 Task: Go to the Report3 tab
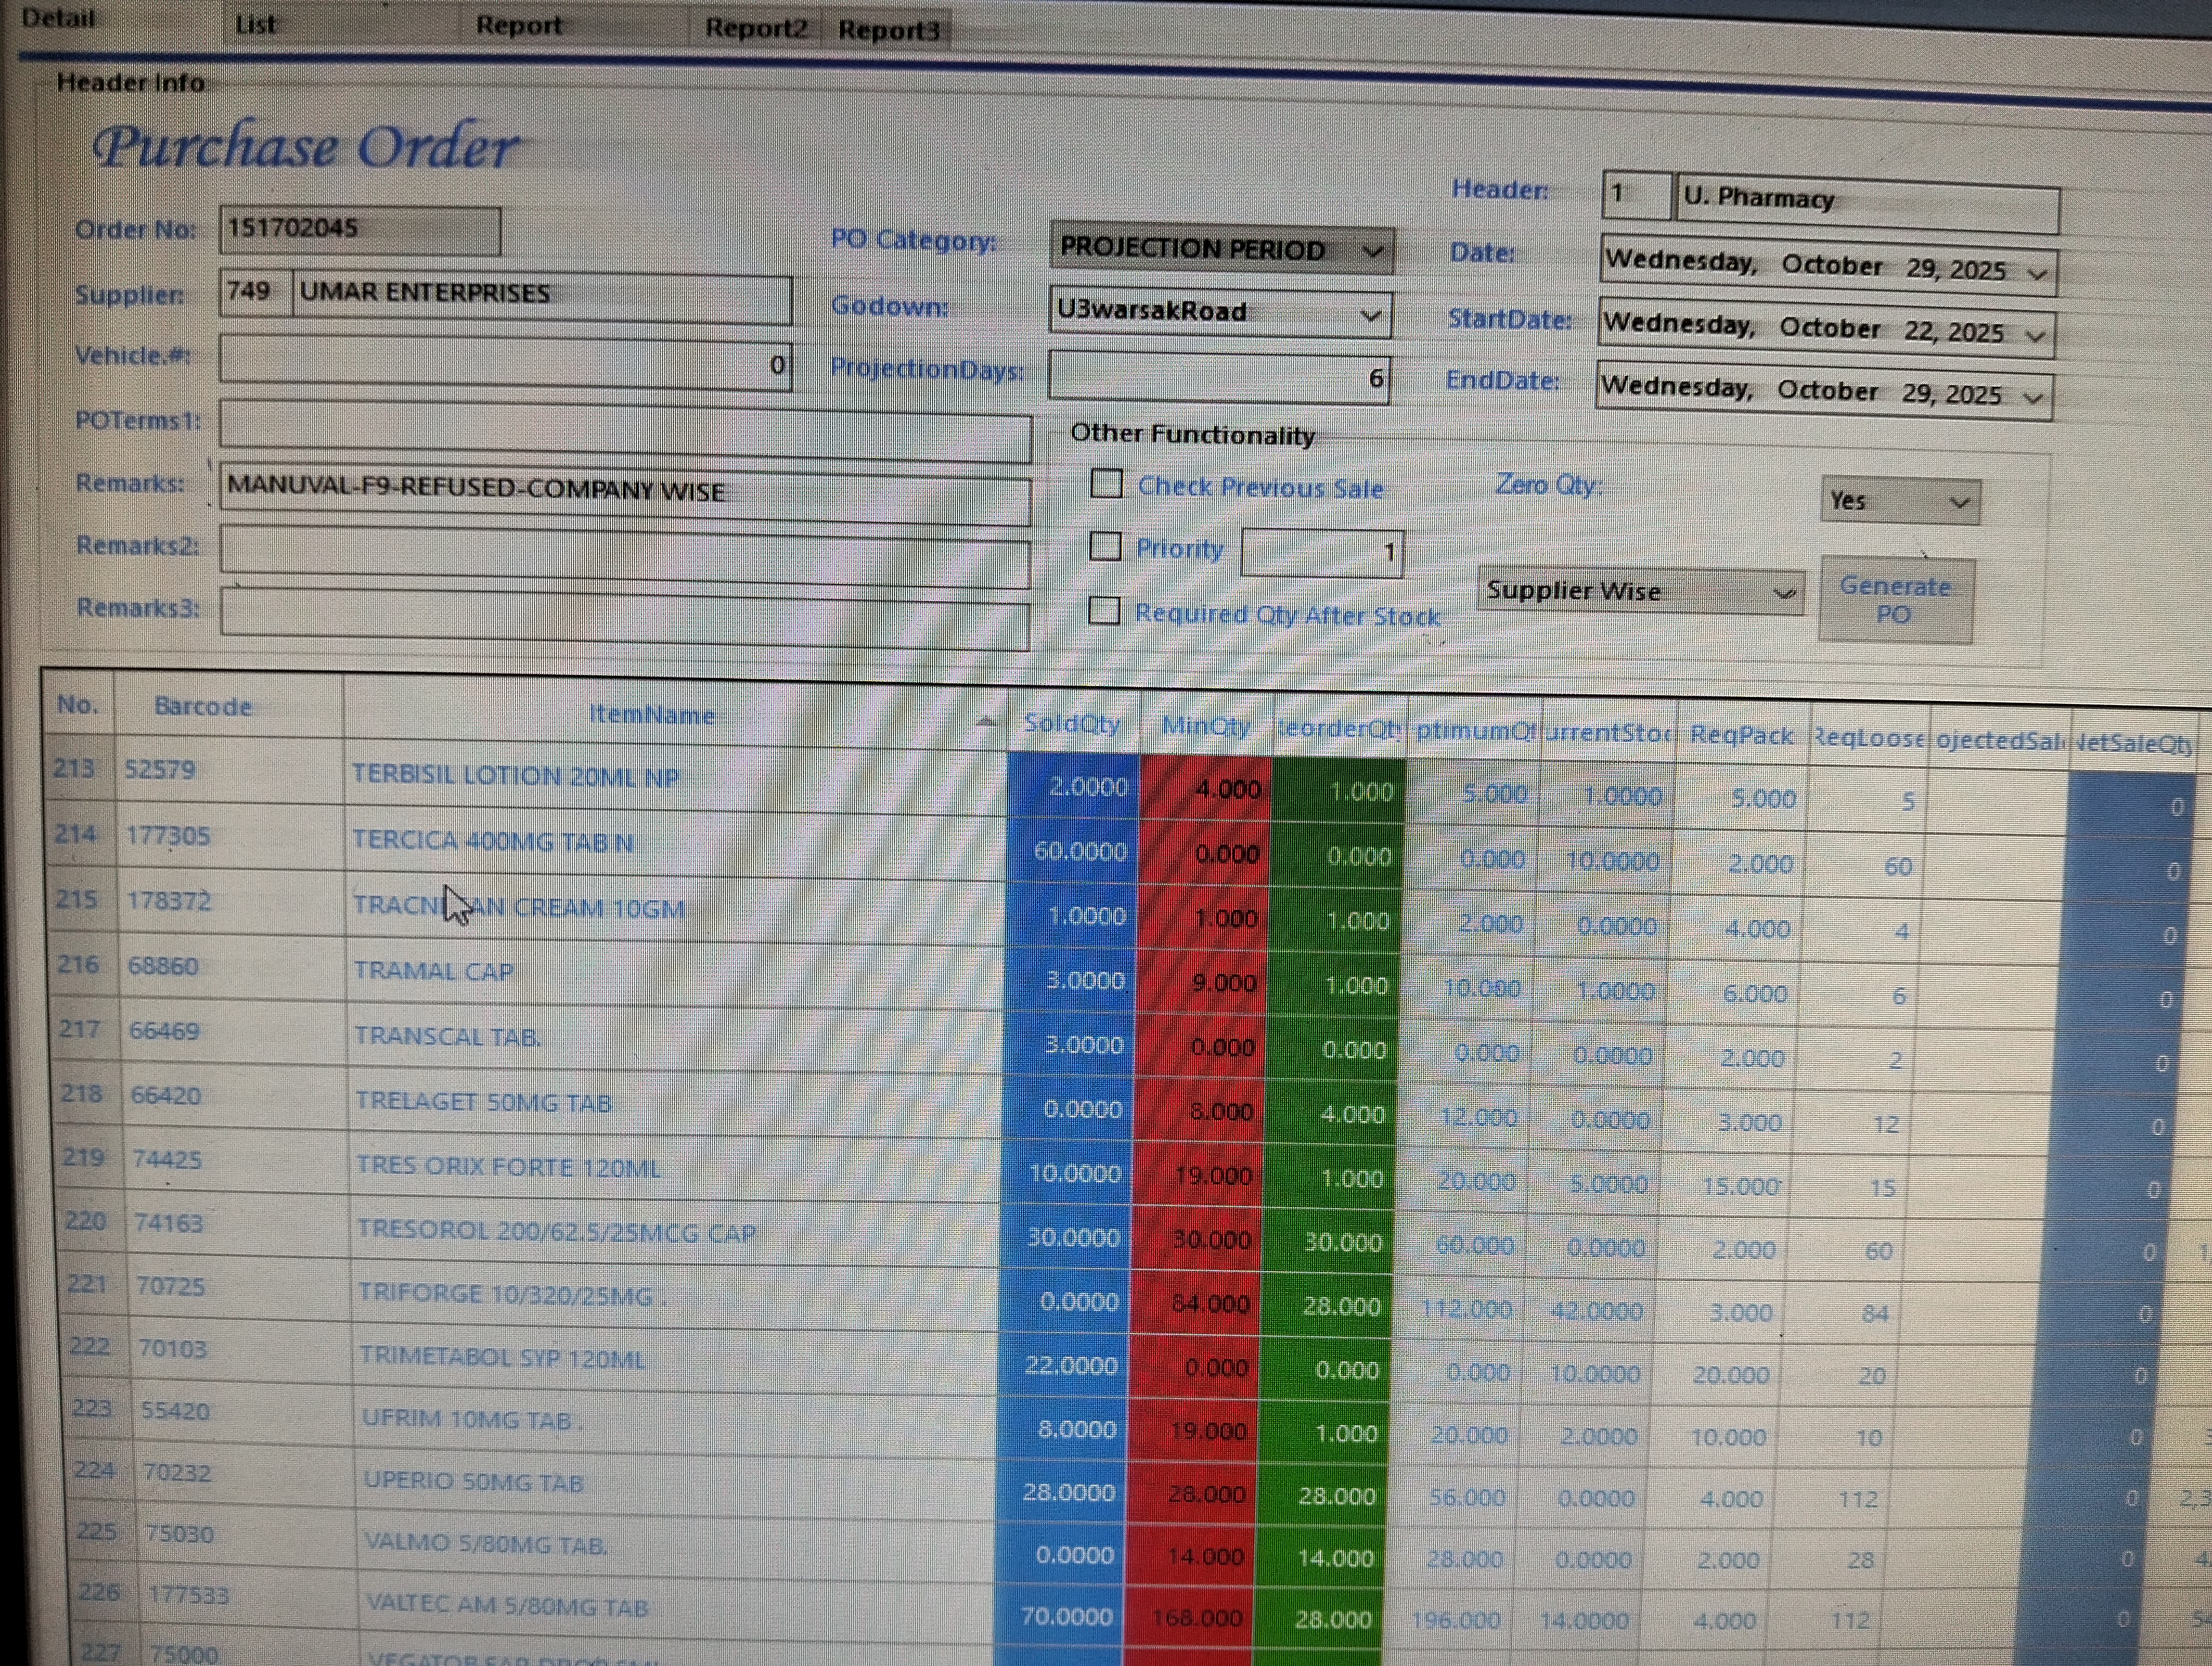pyautogui.click(x=888, y=30)
